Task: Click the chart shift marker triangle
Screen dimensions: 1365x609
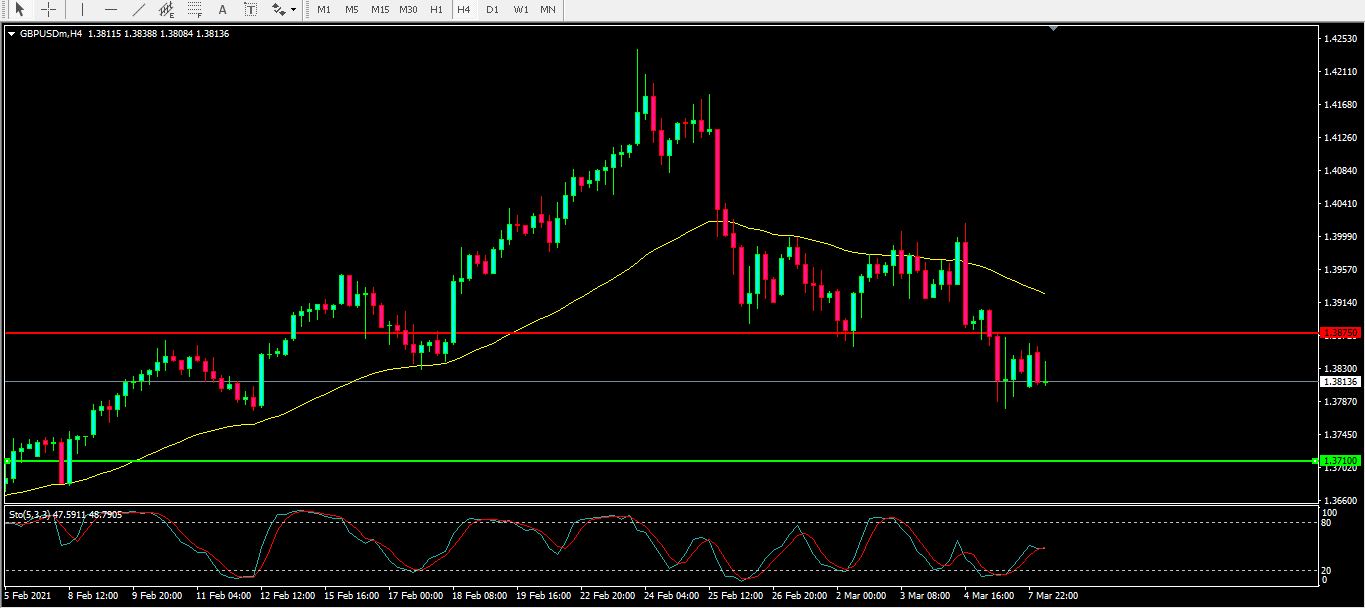Action: point(1053,29)
